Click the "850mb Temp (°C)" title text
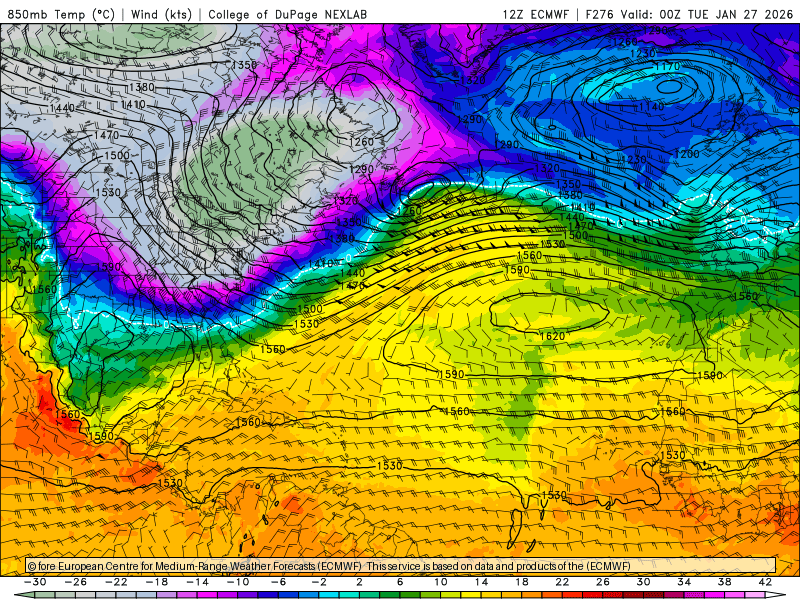The width and height of the screenshot is (800, 600). click(61, 14)
